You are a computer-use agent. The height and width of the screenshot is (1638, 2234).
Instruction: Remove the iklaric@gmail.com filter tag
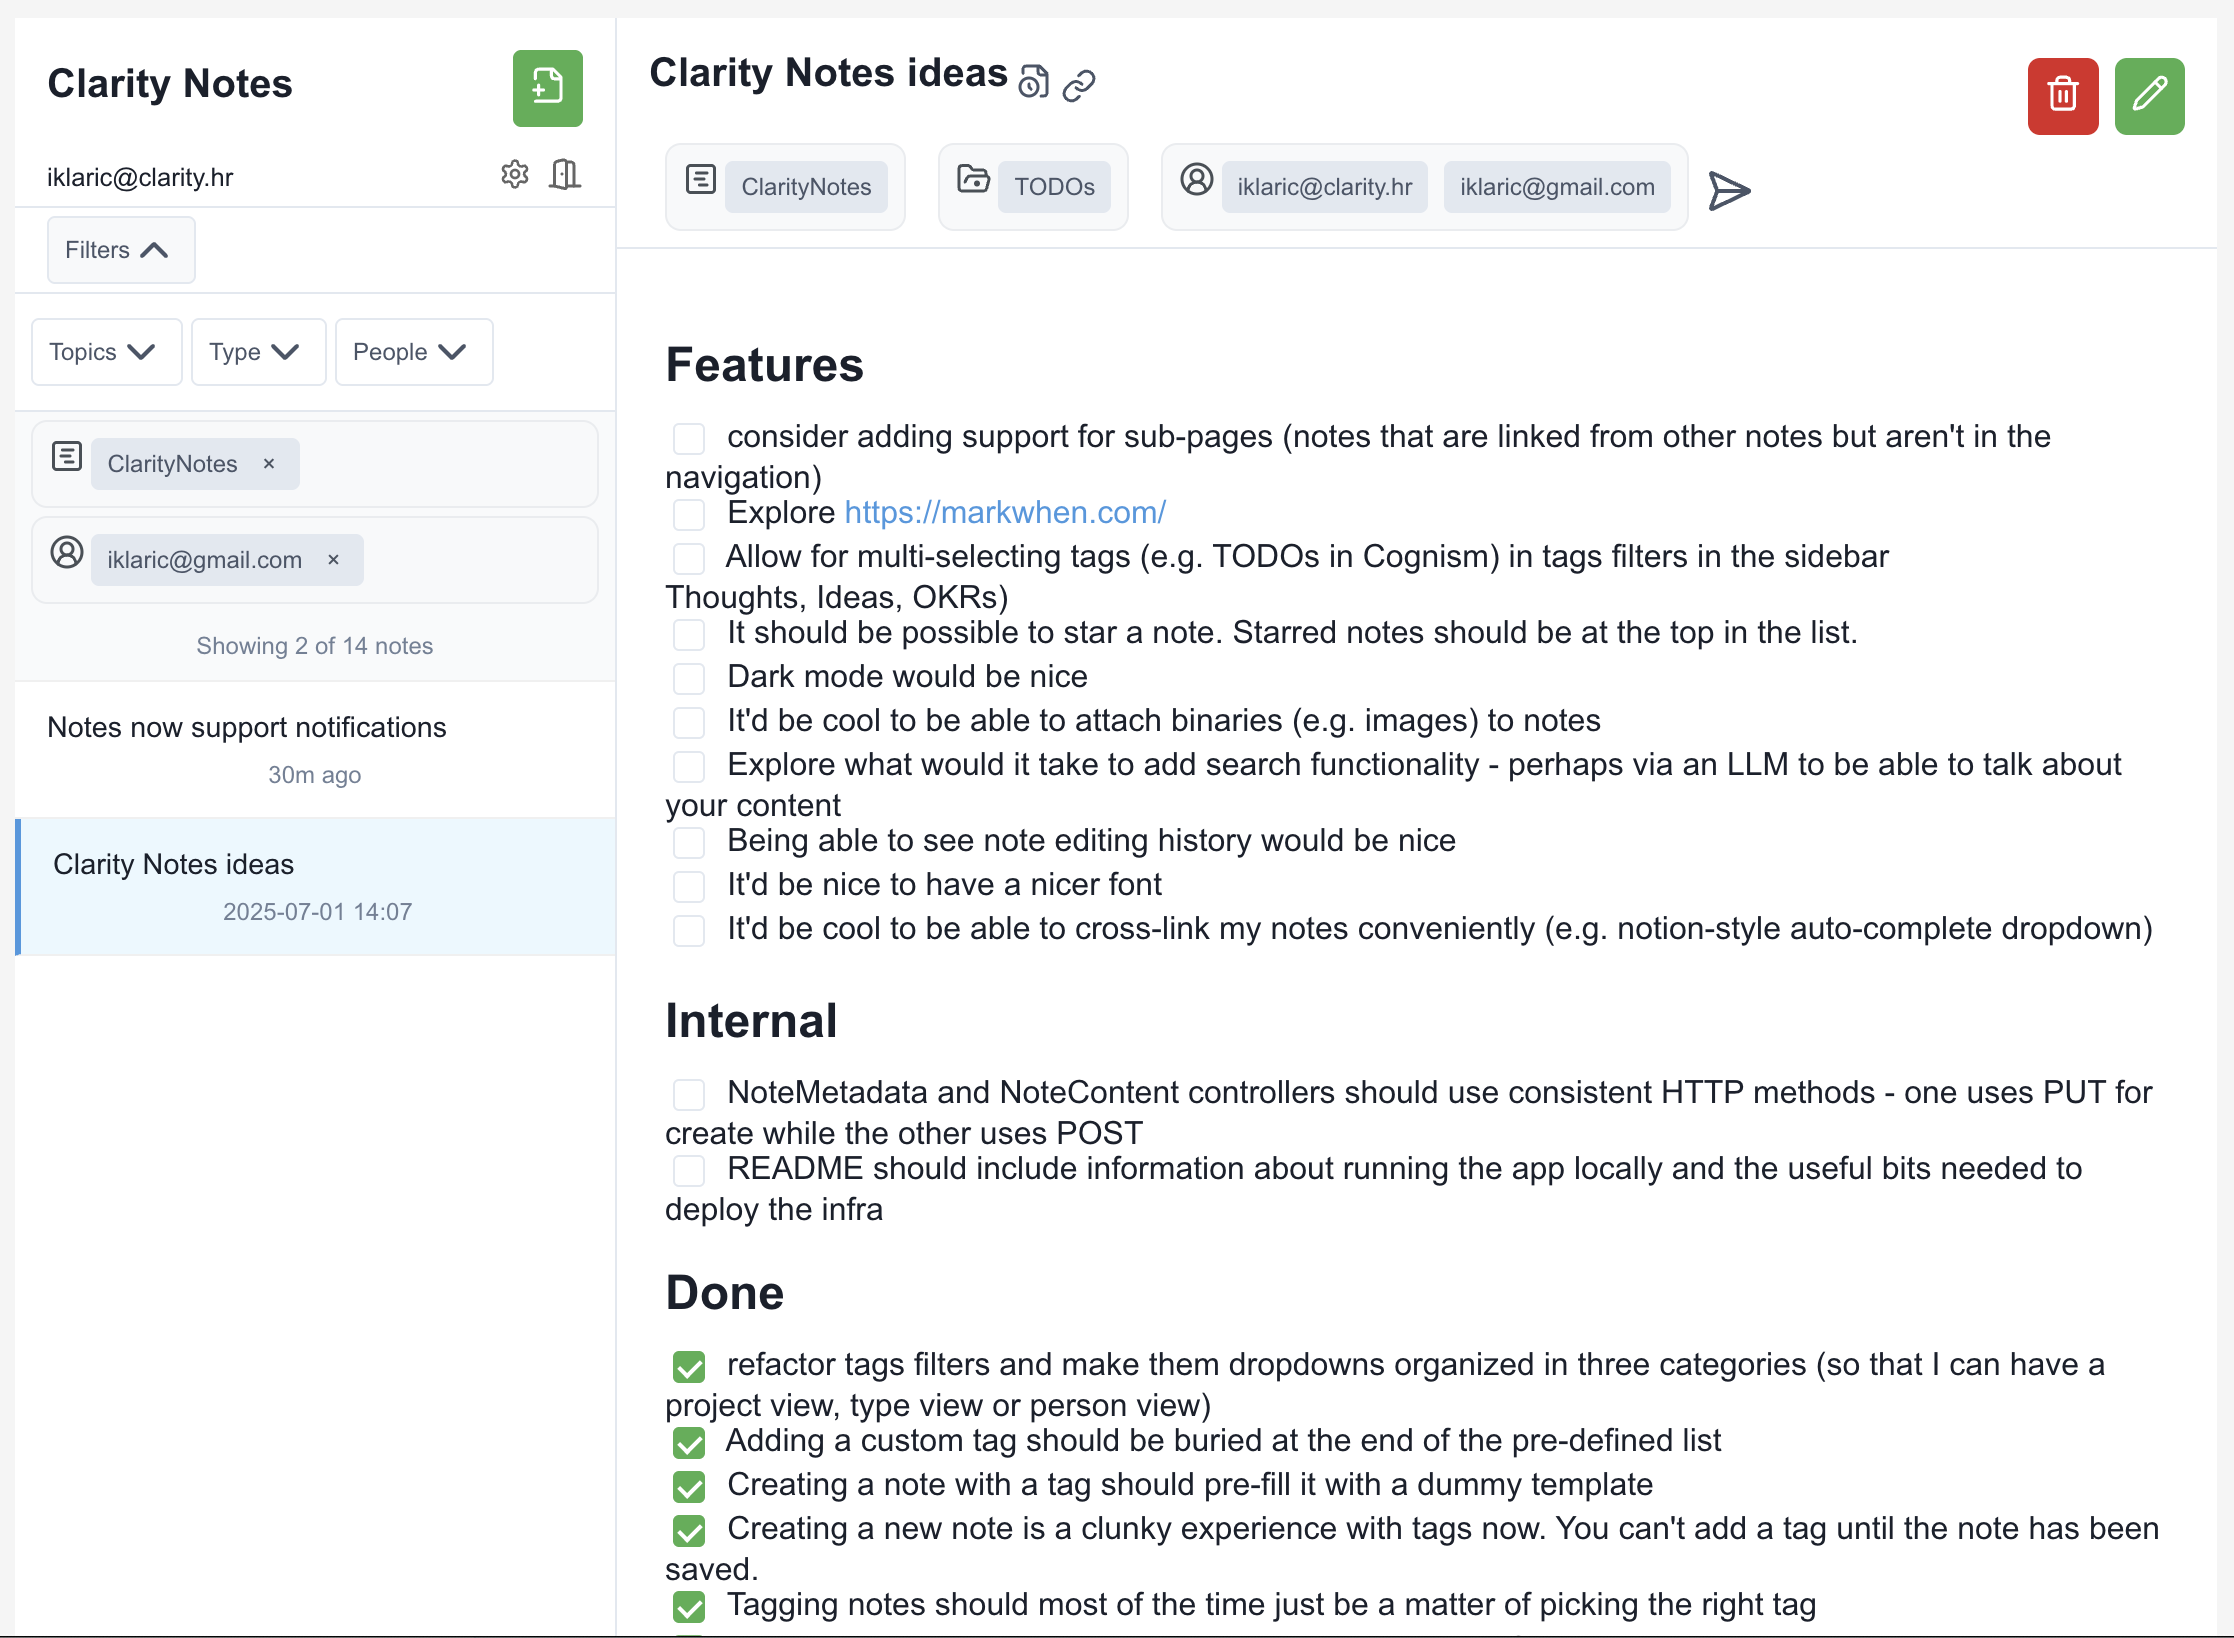(x=334, y=560)
